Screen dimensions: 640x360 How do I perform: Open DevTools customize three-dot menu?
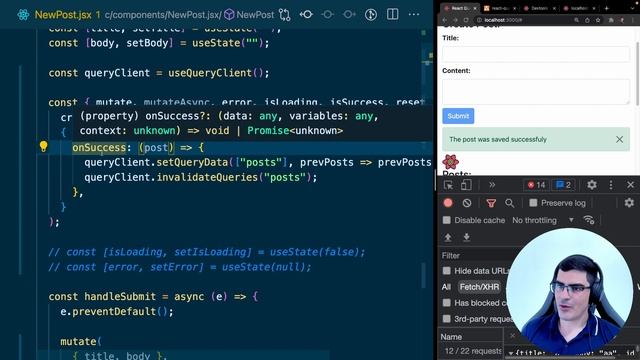point(611,185)
